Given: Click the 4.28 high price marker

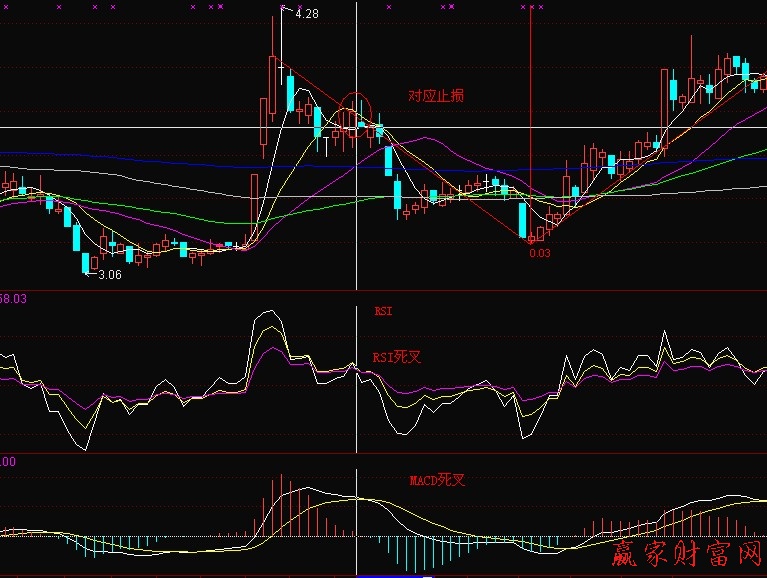Looking at the screenshot, I should [306, 14].
